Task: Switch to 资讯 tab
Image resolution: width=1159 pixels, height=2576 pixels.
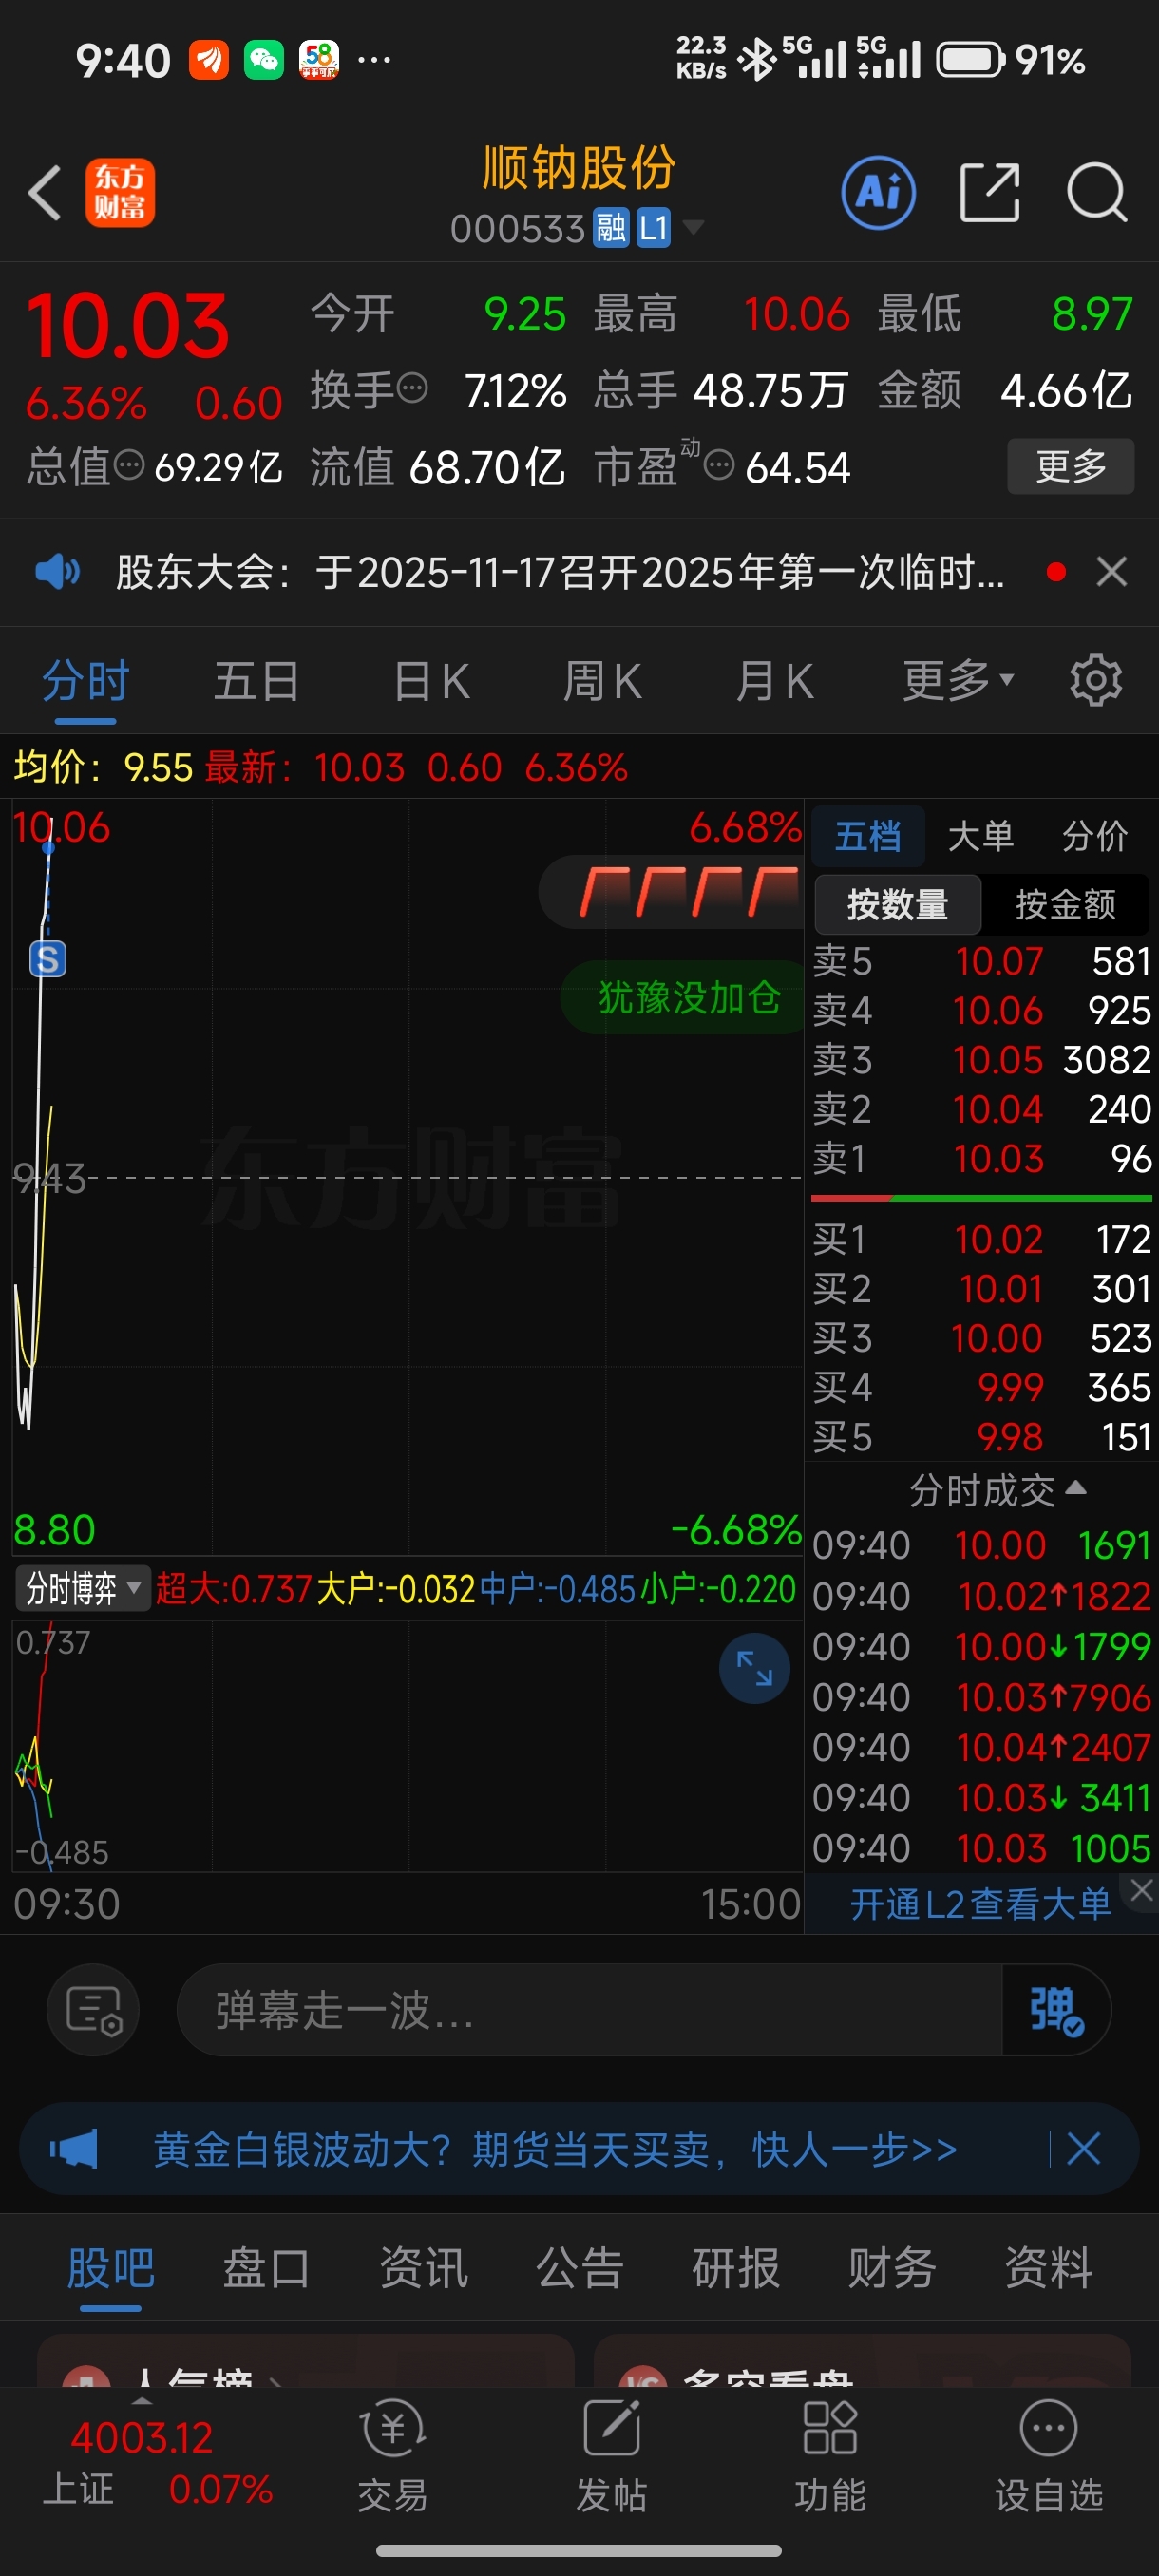Action: [x=423, y=2268]
